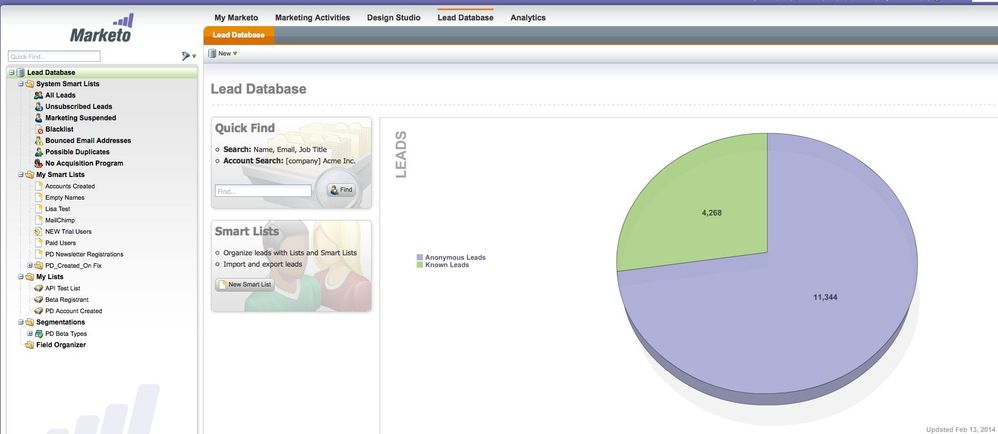Select the All Leads smart list

point(60,95)
